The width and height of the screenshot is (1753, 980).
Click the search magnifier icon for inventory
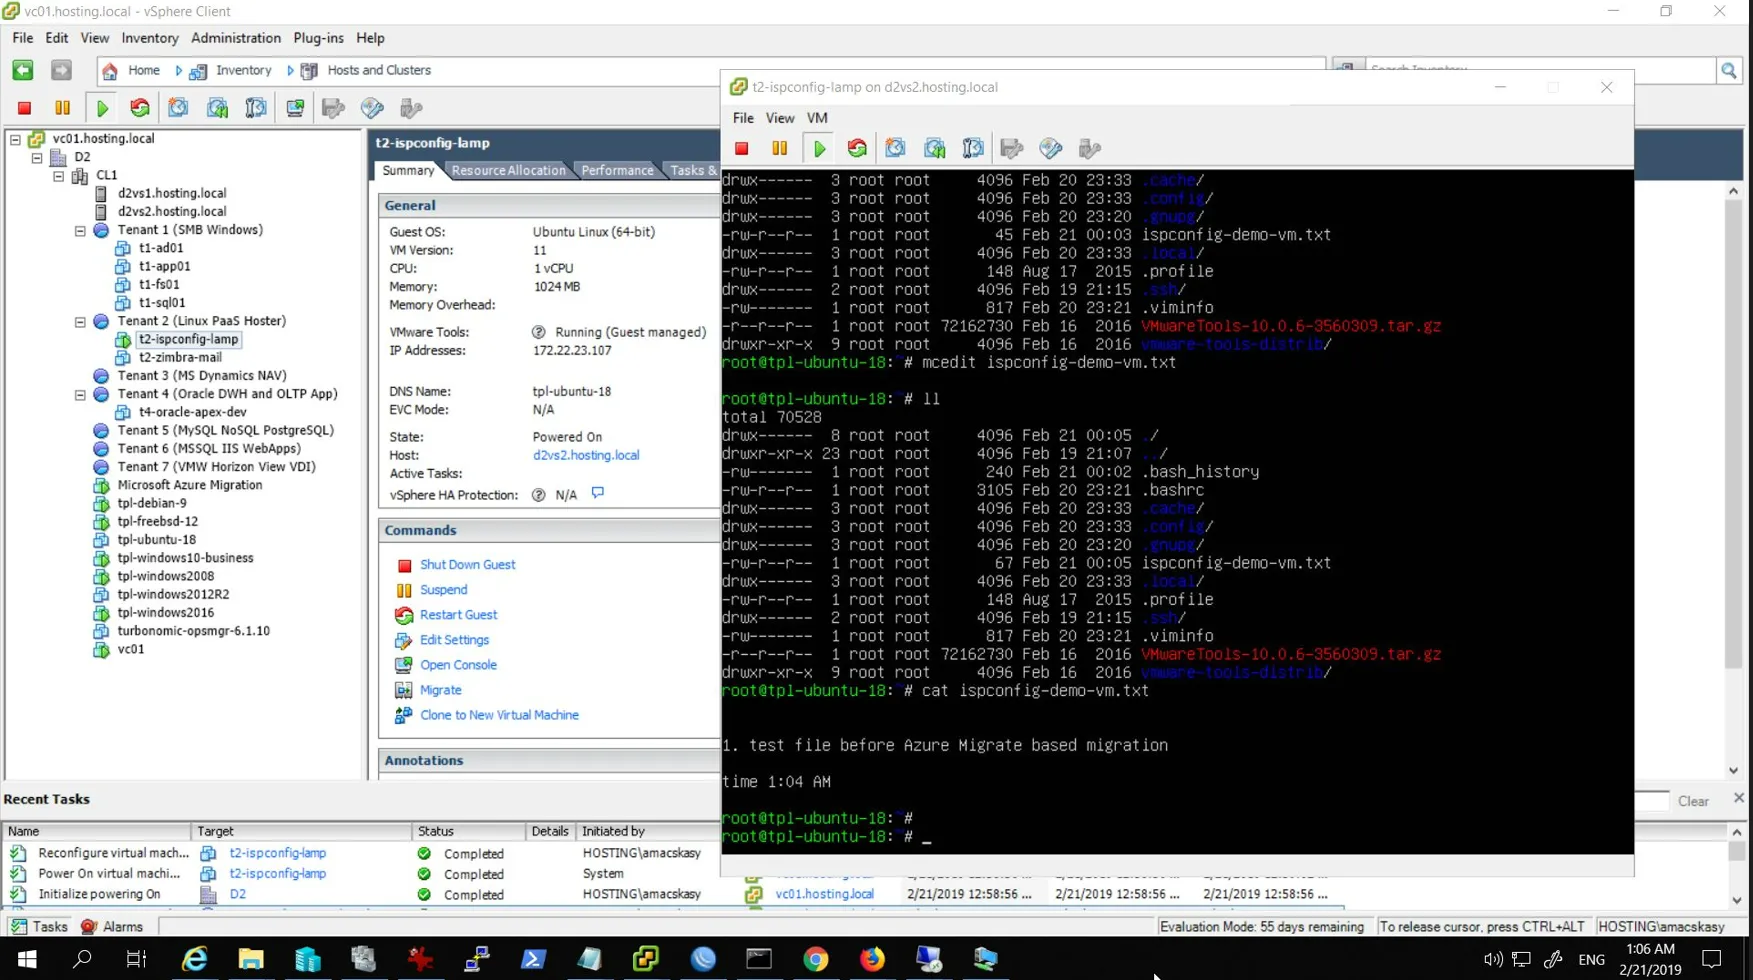tap(1729, 70)
